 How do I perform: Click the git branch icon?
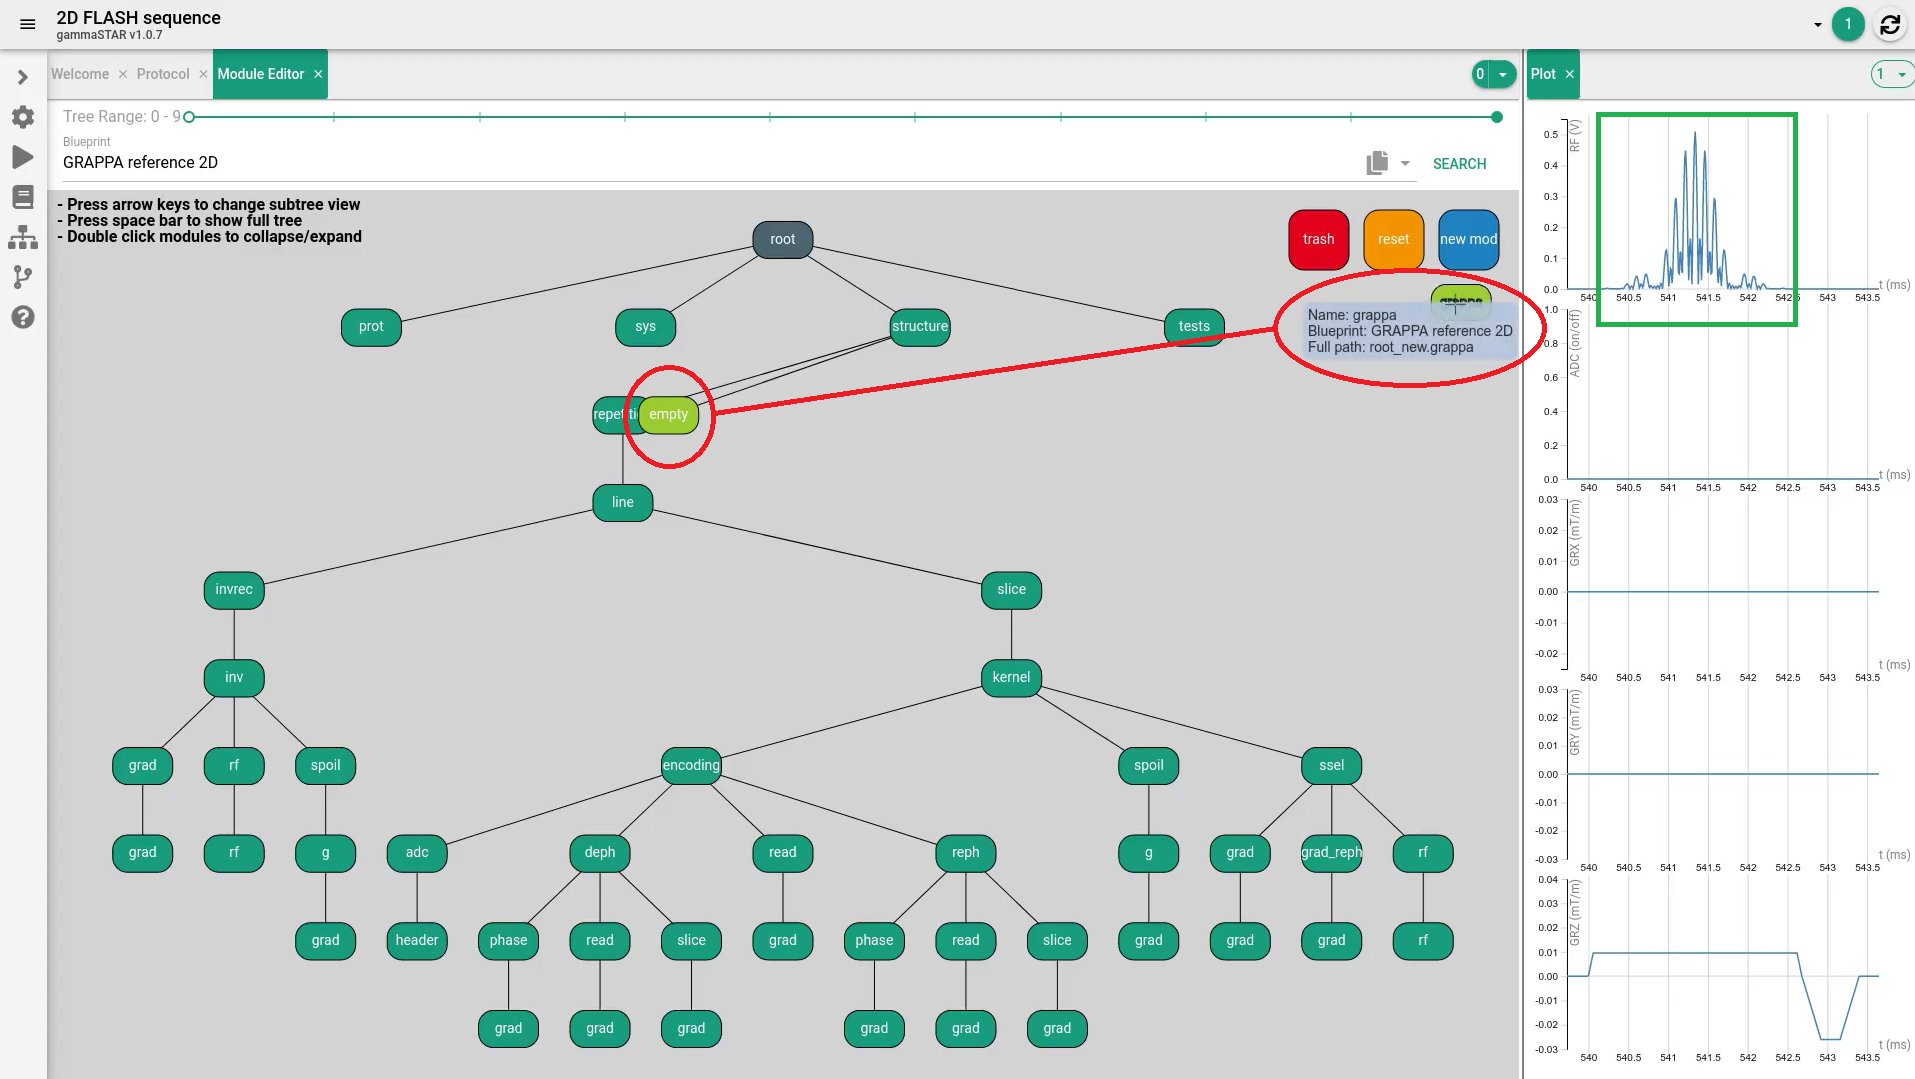[x=23, y=277]
